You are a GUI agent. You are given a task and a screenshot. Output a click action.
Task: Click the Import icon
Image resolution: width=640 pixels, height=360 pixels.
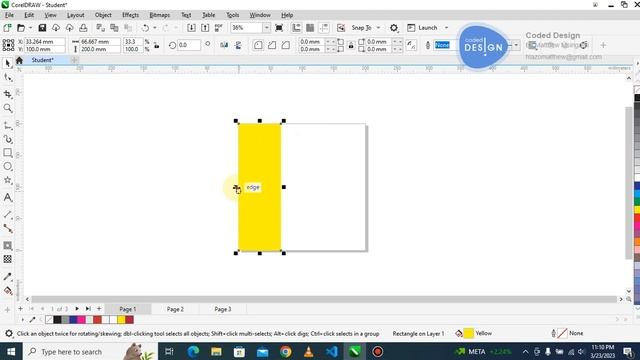191,28
